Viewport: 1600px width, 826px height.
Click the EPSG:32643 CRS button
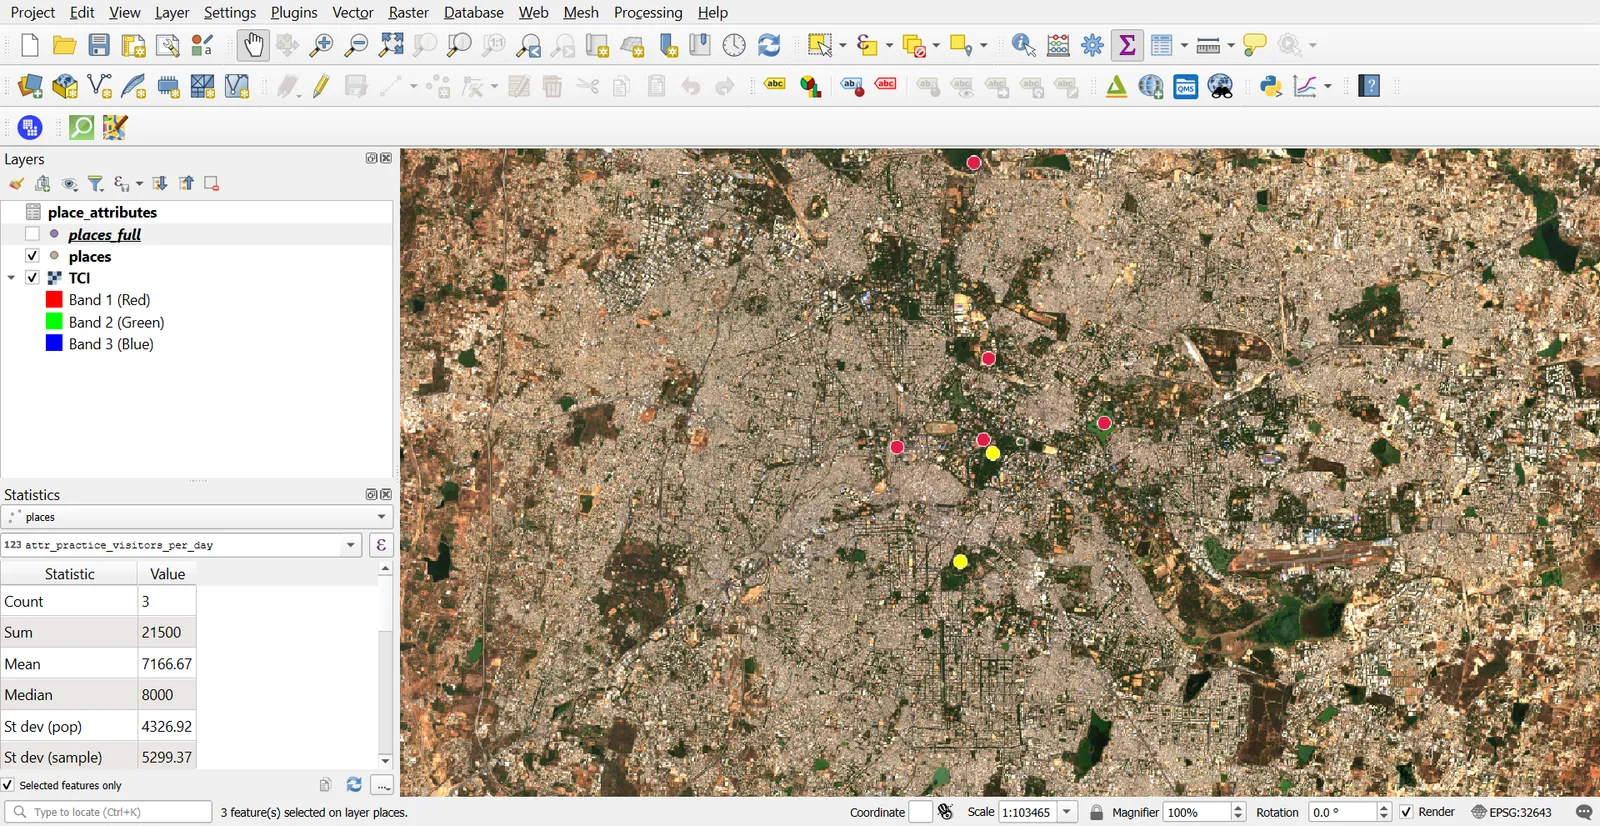[1511, 812]
